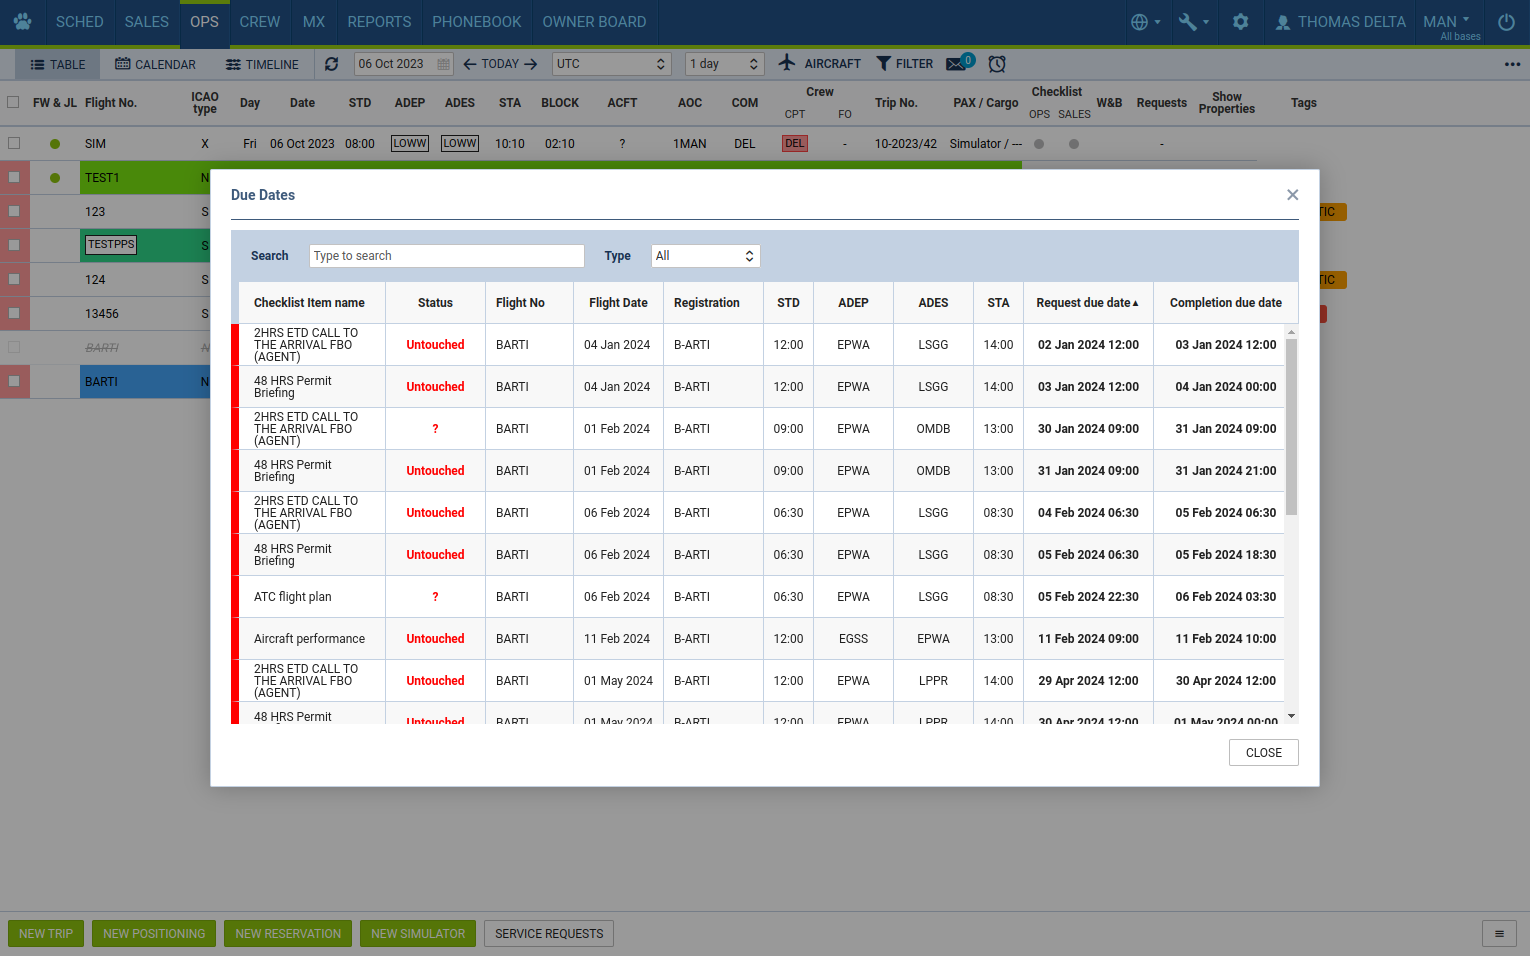
Task: Toggle the select-all checkbox in table header
Action: [13, 102]
